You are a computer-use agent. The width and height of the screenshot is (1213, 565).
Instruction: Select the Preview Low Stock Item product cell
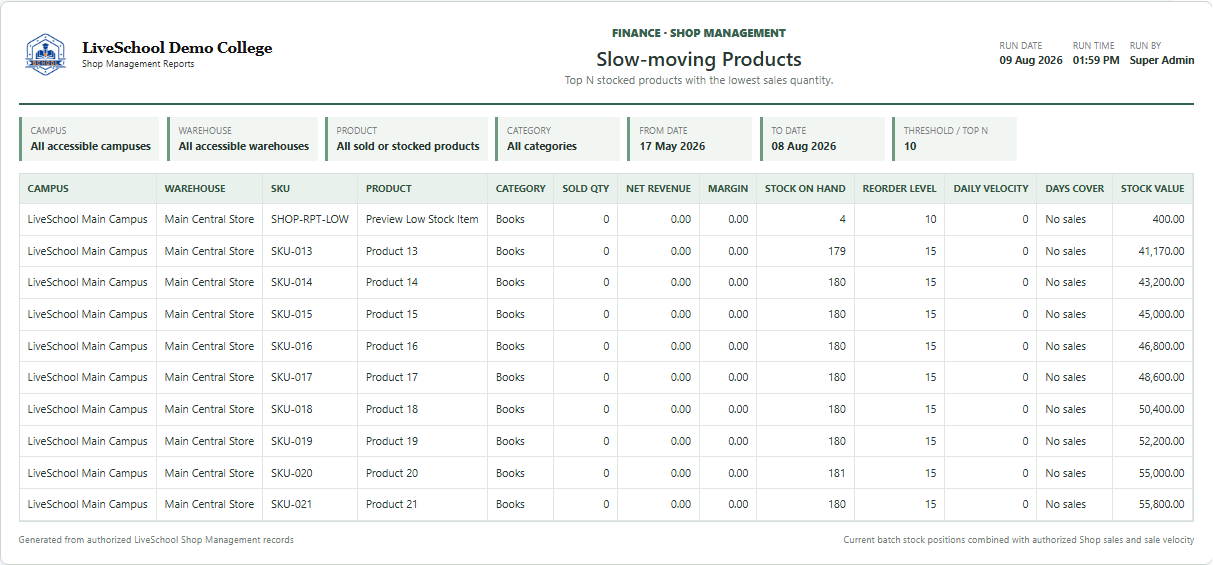pyautogui.click(x=422, y=219)
